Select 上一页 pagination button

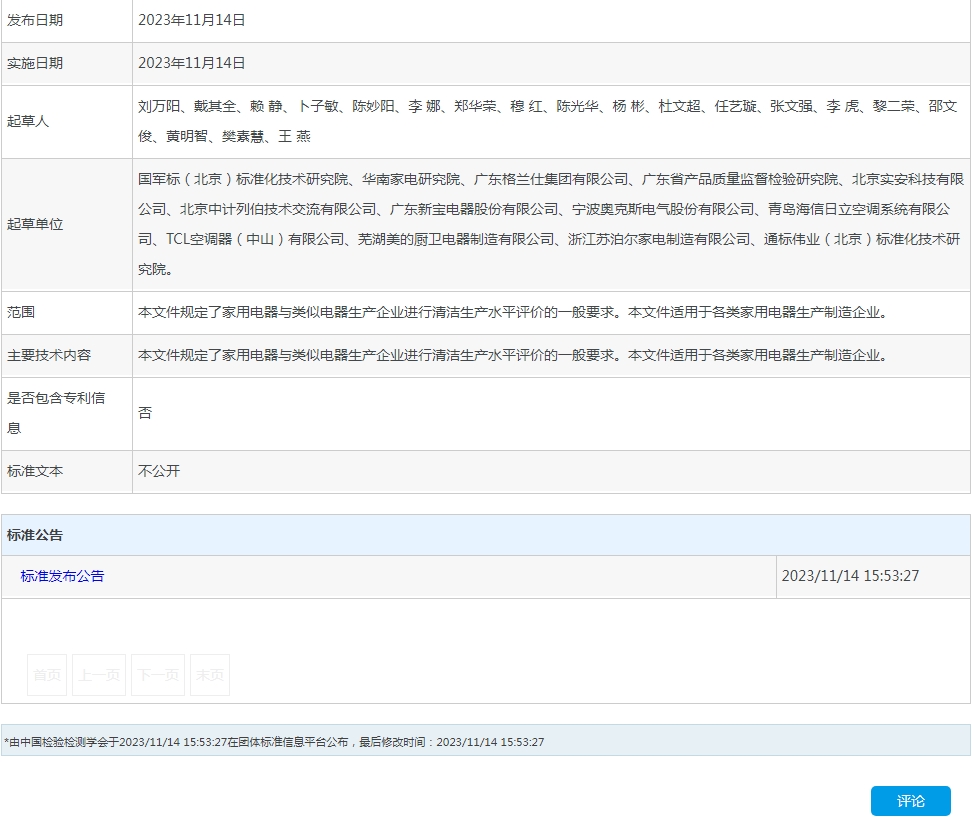[x=99, y=675]
